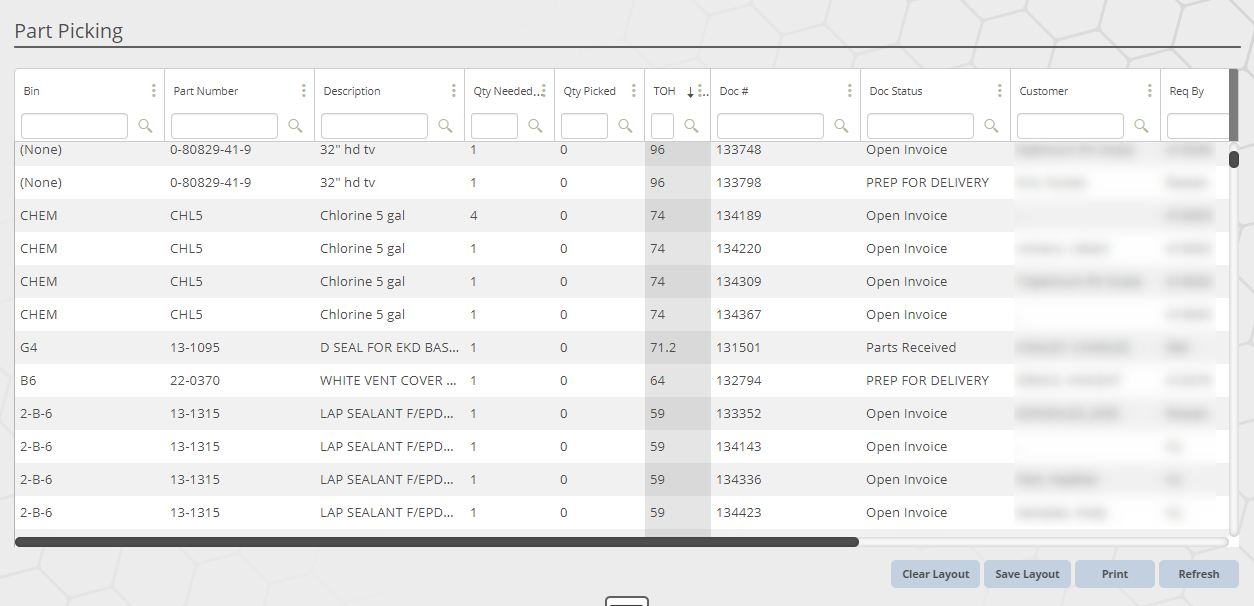Focus the Qty Needed filter text box
Viewport: 1254px width, 606px height.
[495, 126]
